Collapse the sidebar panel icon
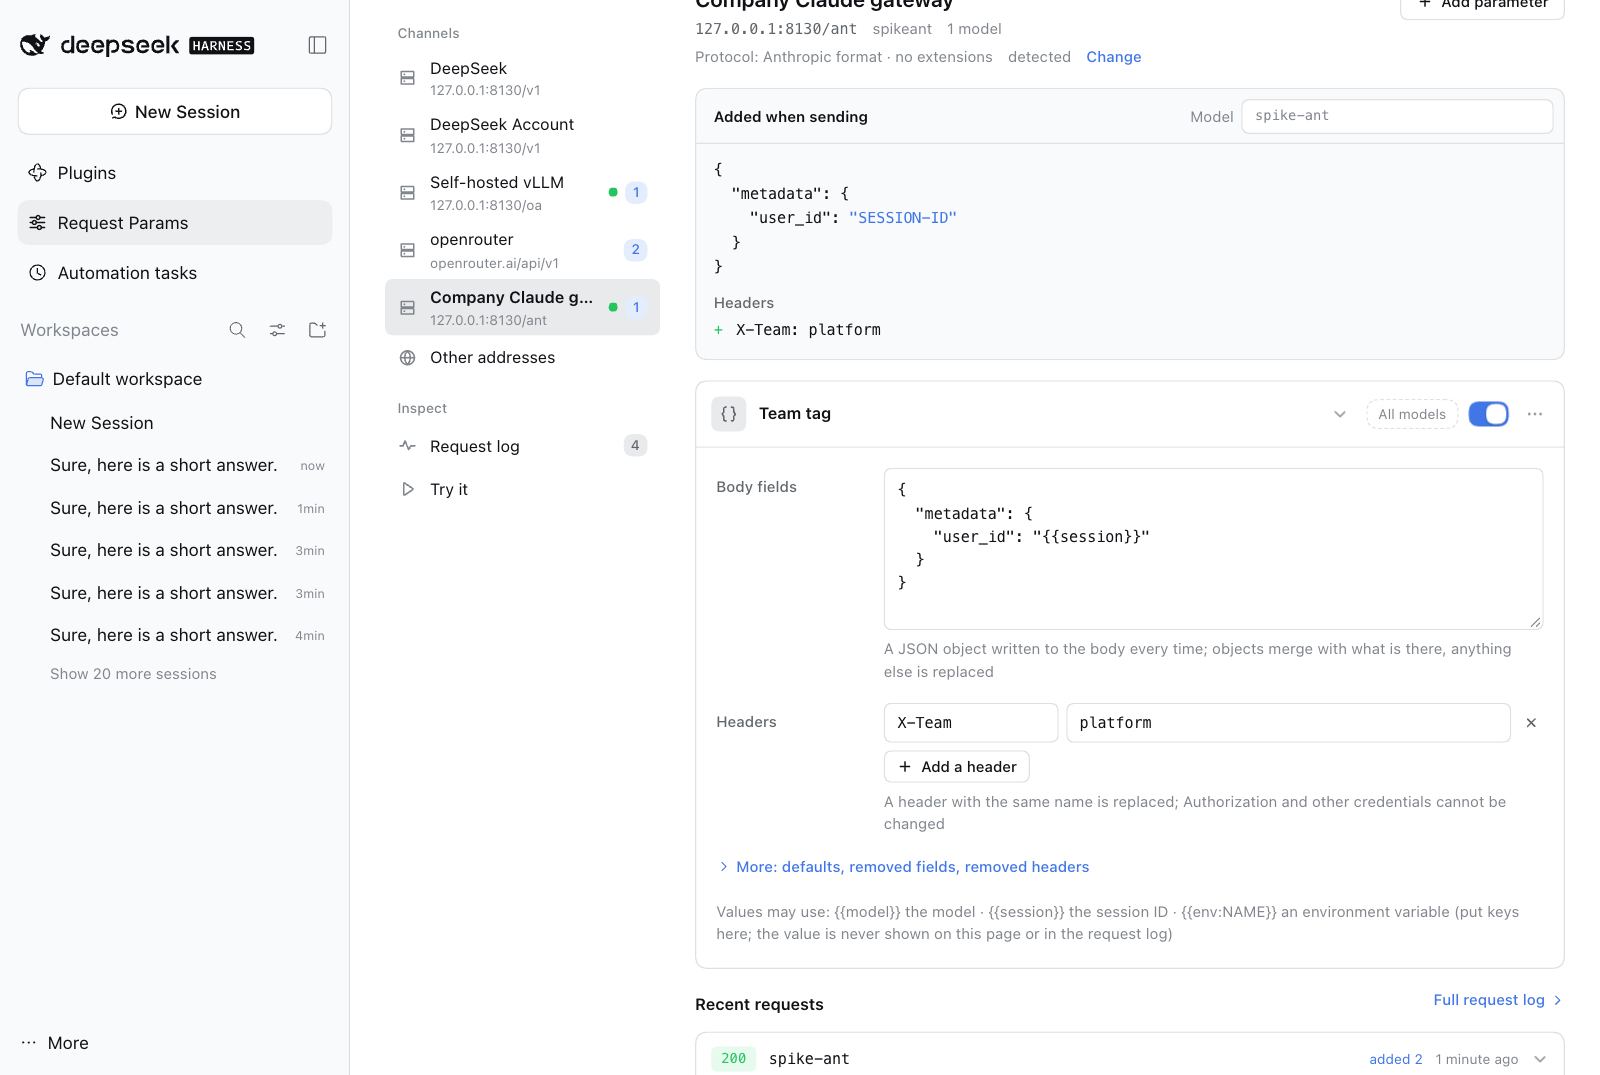The image size is (1600, 1075). 317,45
